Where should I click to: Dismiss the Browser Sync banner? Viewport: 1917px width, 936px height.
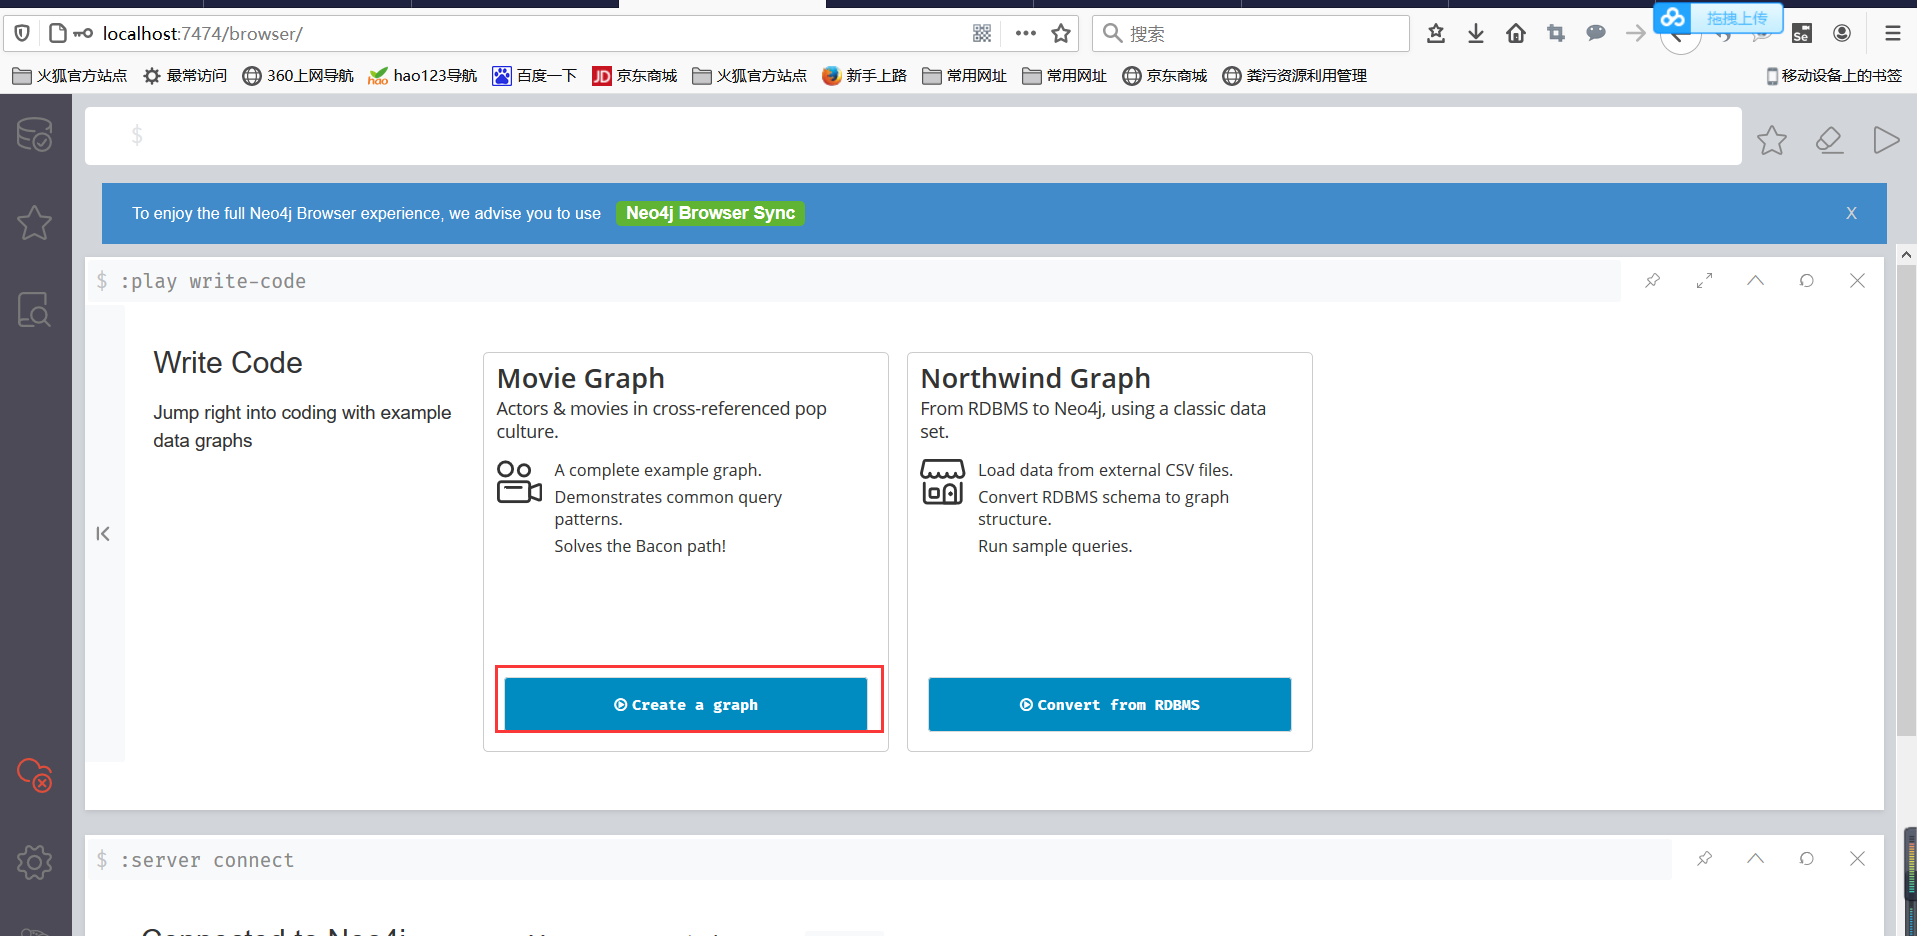pos(1851,213)
